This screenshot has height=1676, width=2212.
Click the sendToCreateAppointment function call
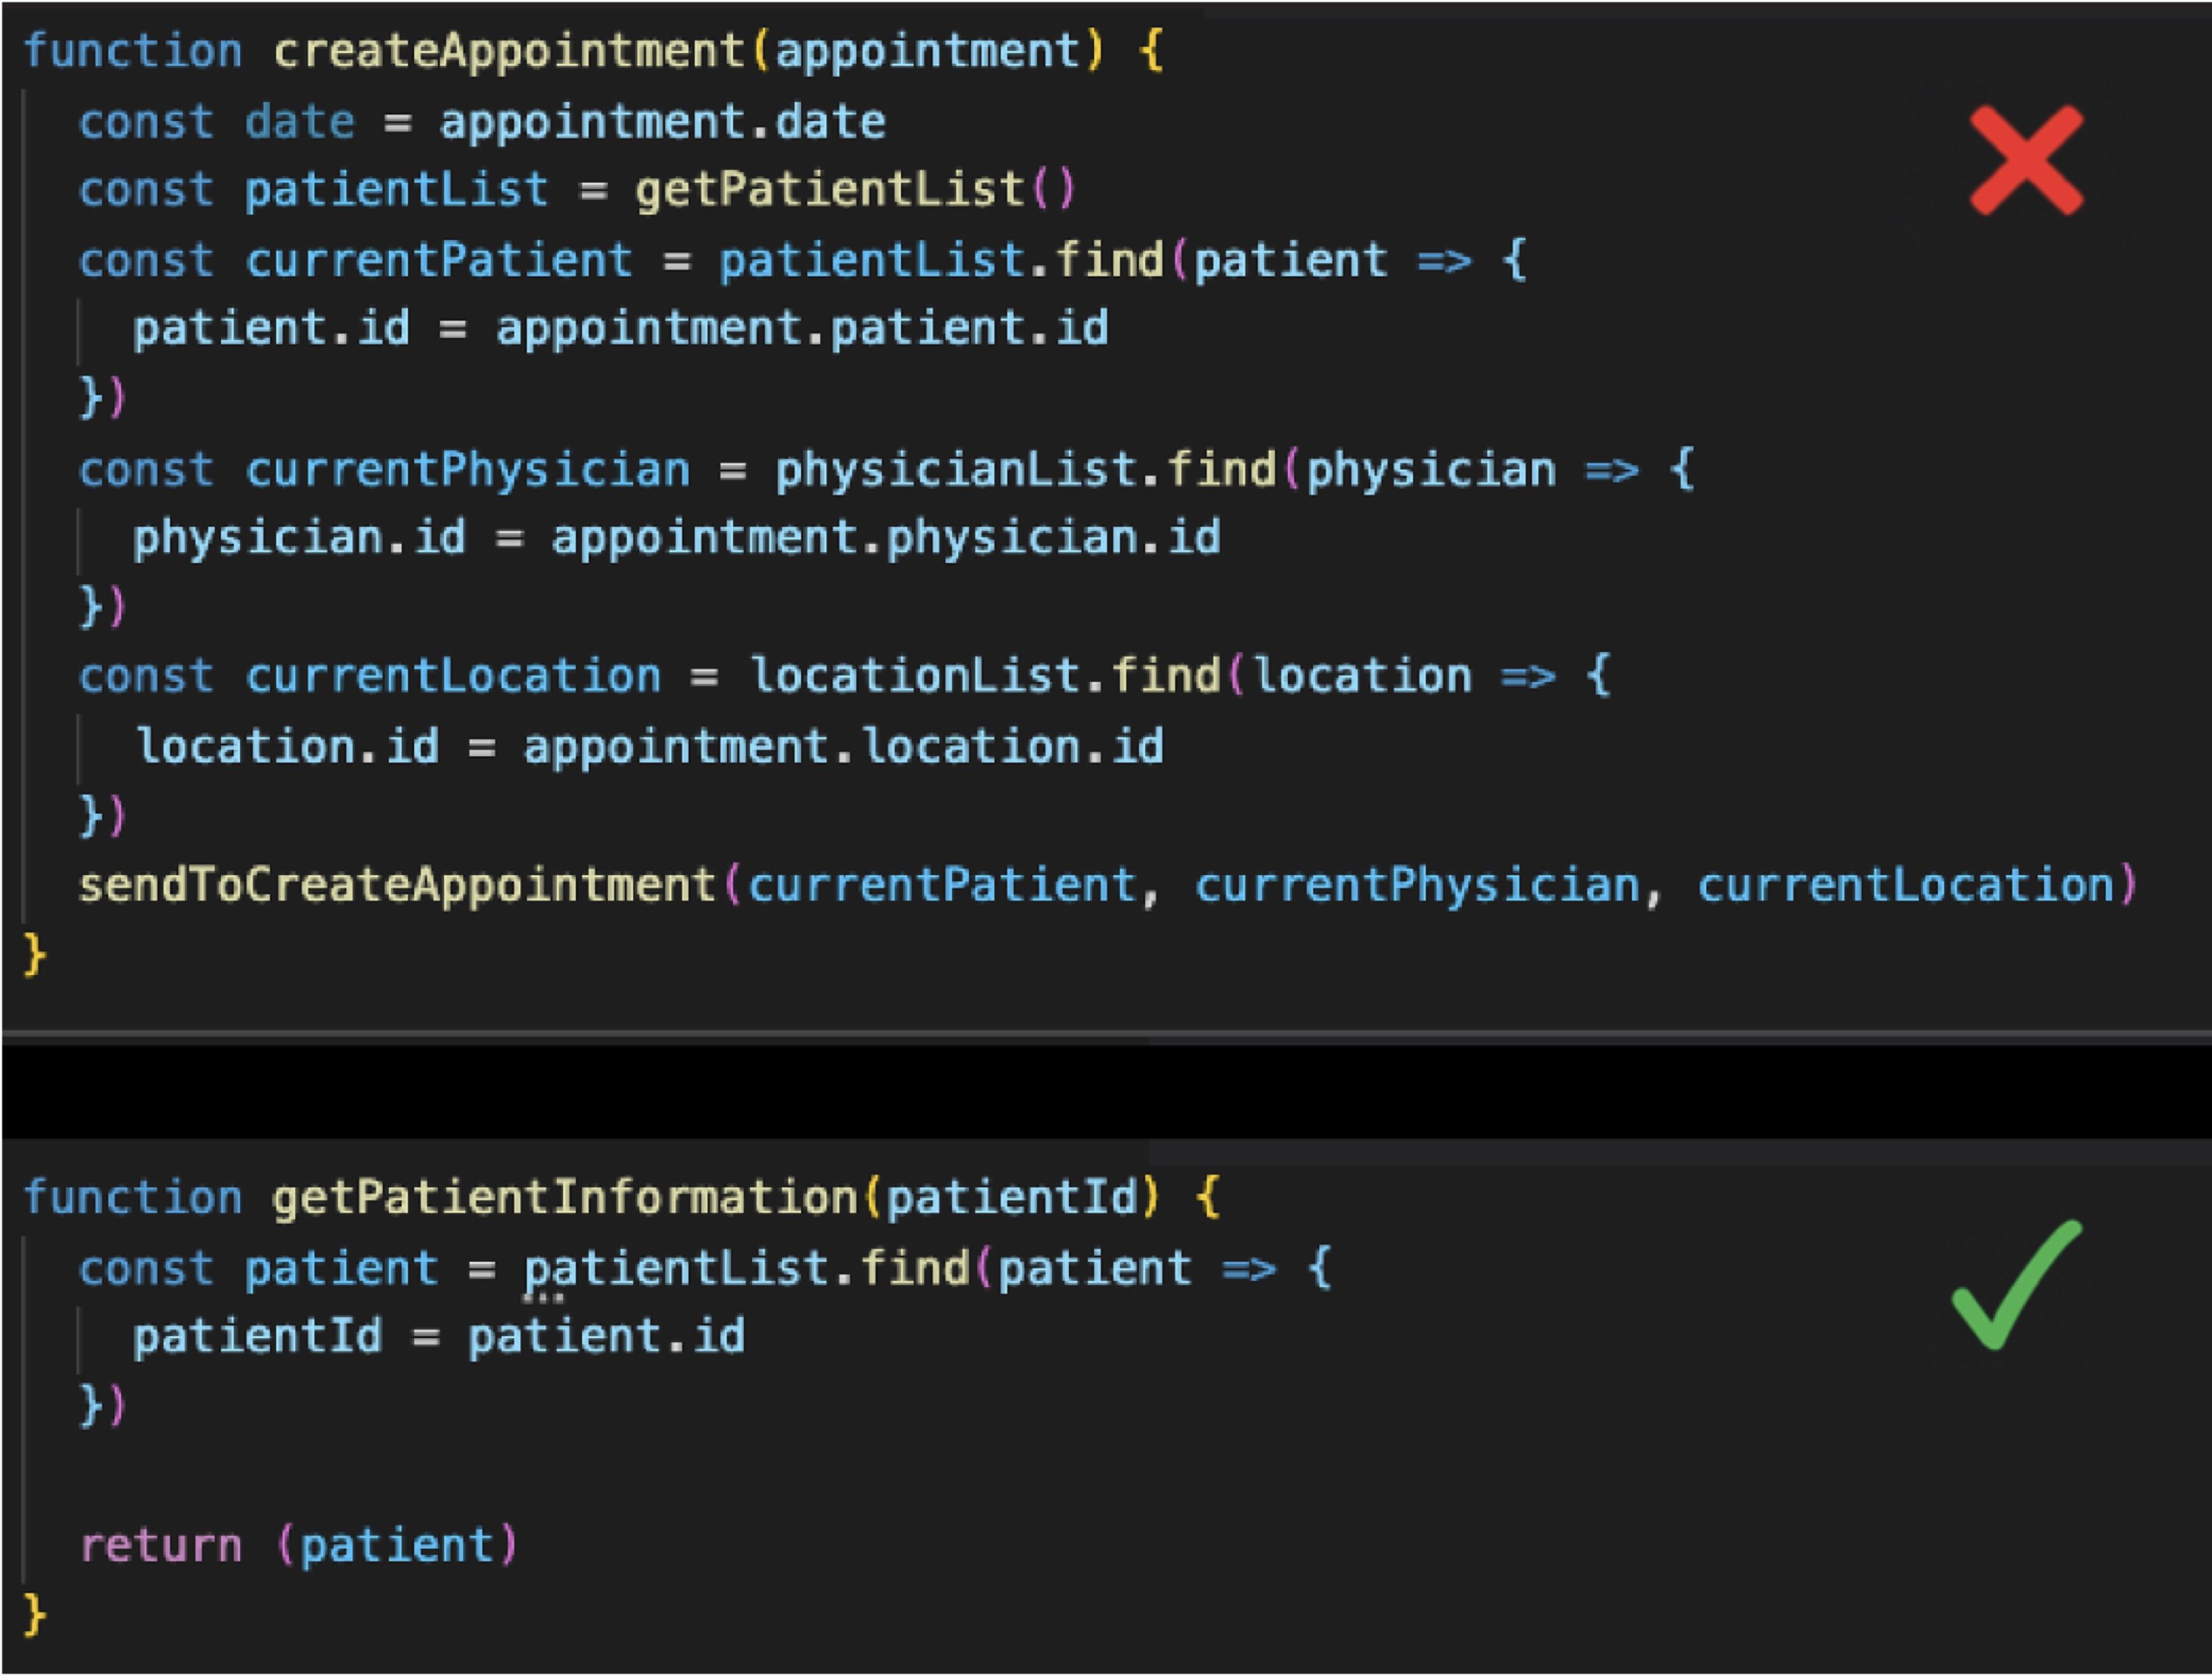[x=397, y=885]
